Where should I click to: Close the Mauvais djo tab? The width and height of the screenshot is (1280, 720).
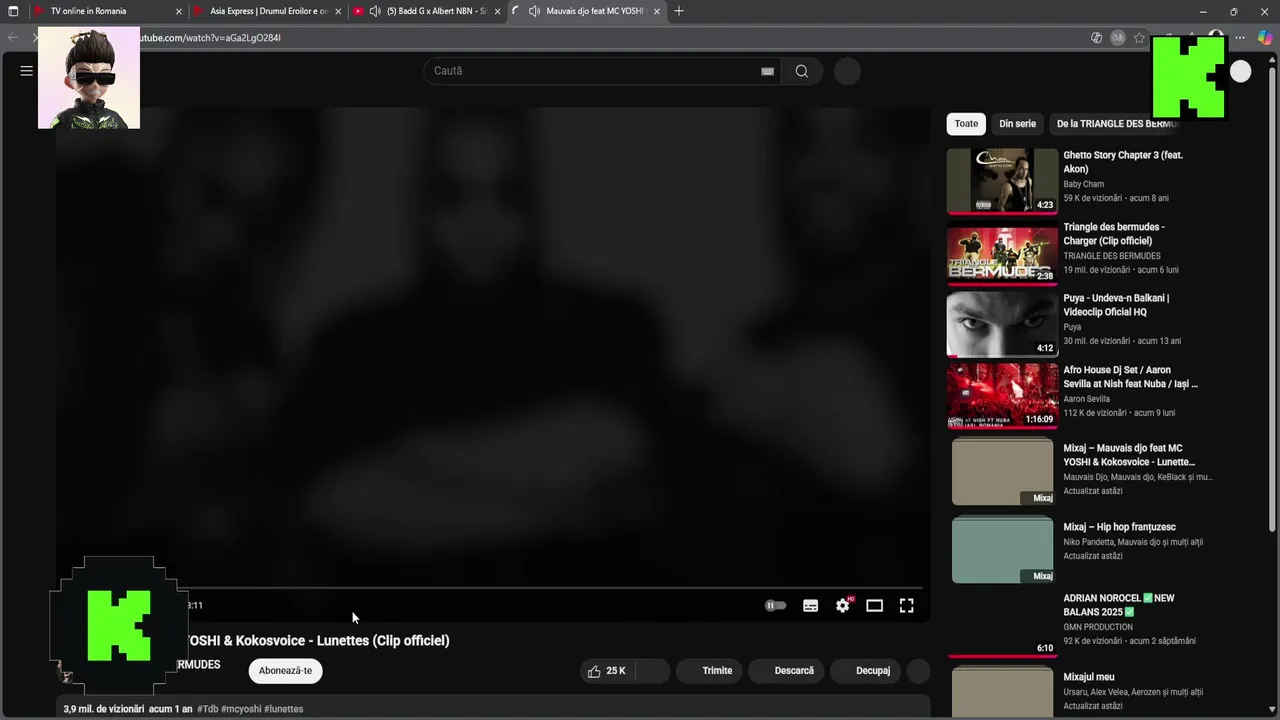[x=657, y=11]
